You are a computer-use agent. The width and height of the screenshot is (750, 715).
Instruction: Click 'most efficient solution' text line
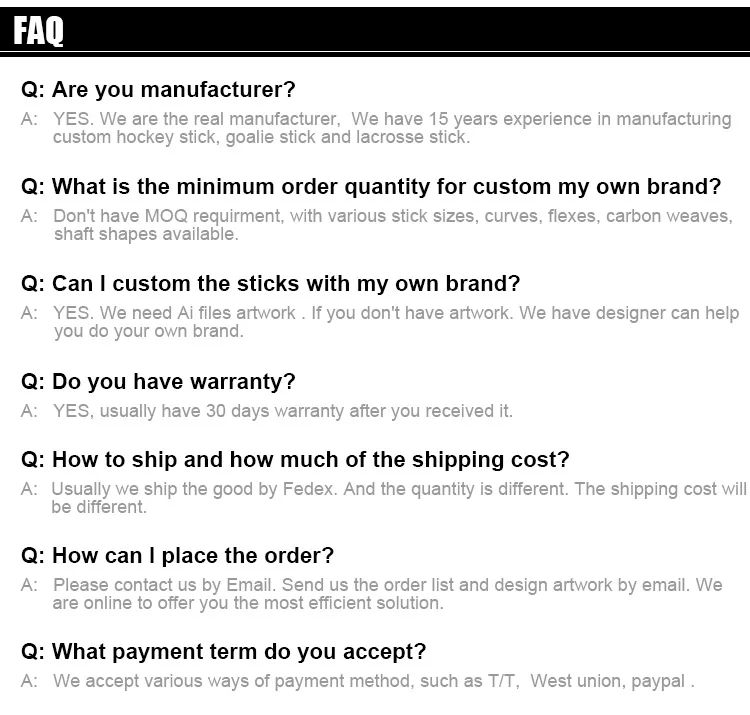[x=248, y=604]
